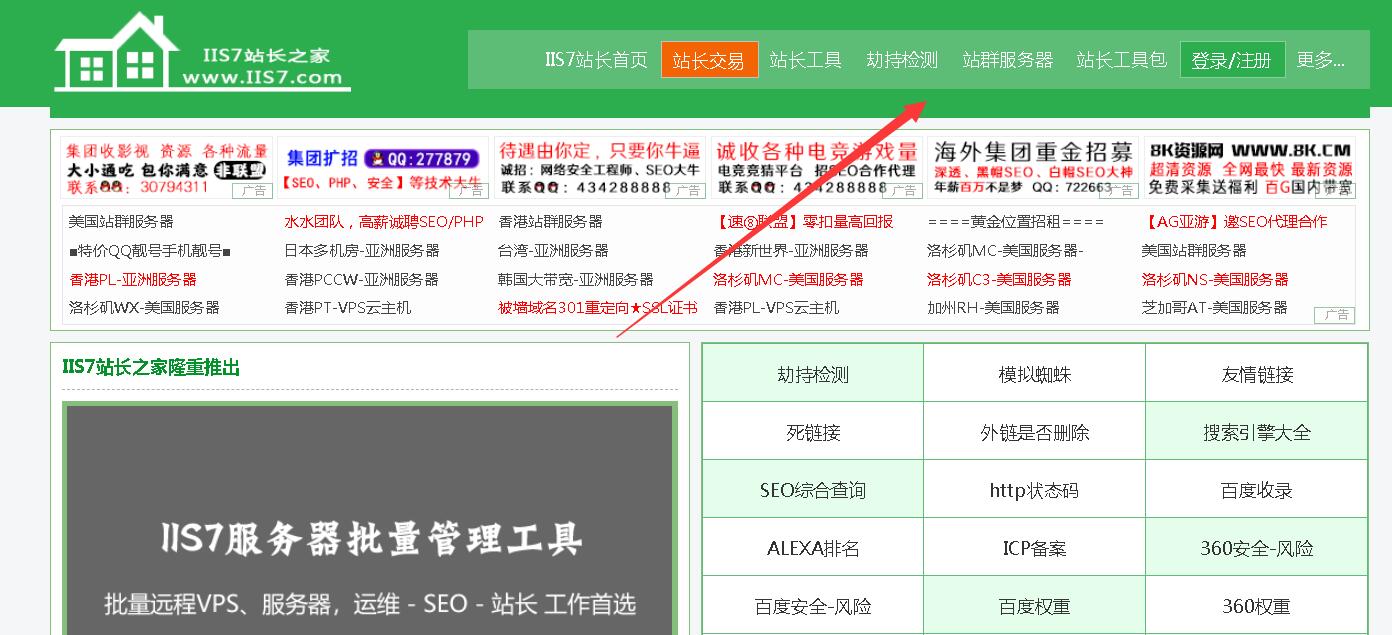
Task: Open the SEO综合查询 tool
Action: 812,491
